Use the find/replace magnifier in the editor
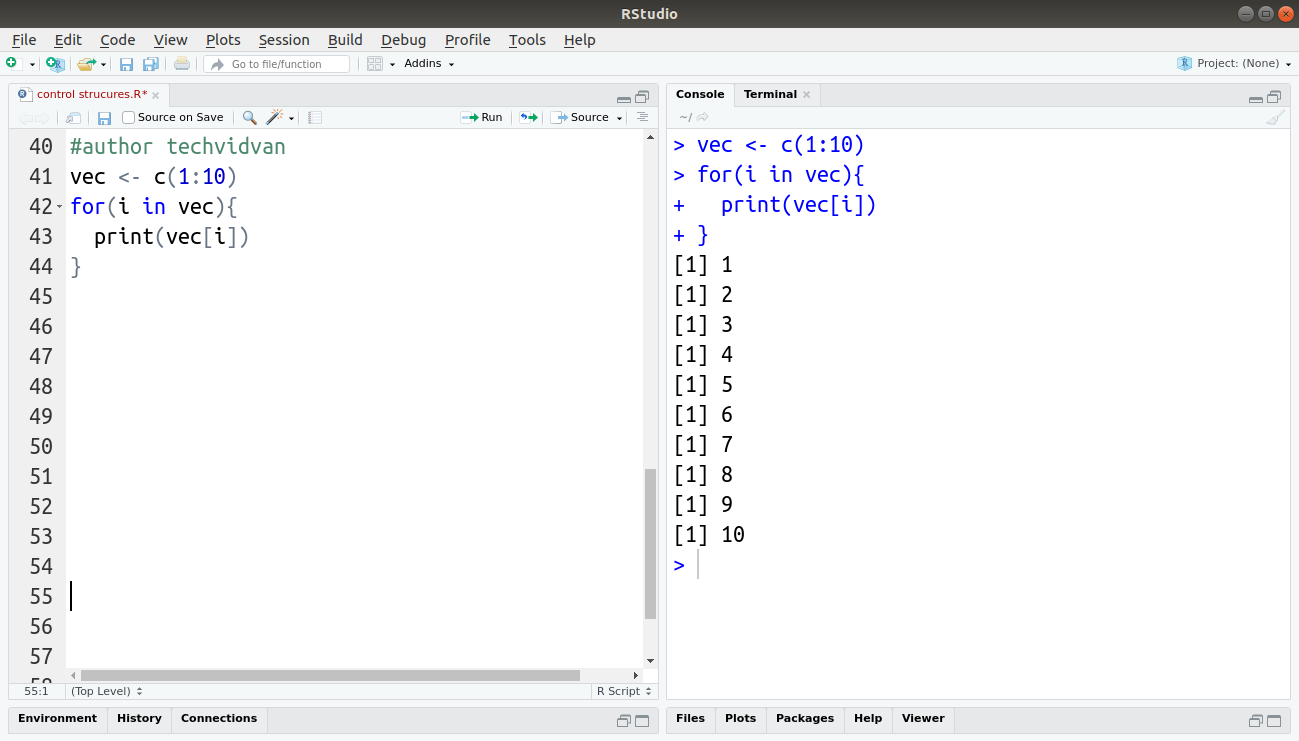This screenshot has width=1299, height=741. [x=249, y=117]
